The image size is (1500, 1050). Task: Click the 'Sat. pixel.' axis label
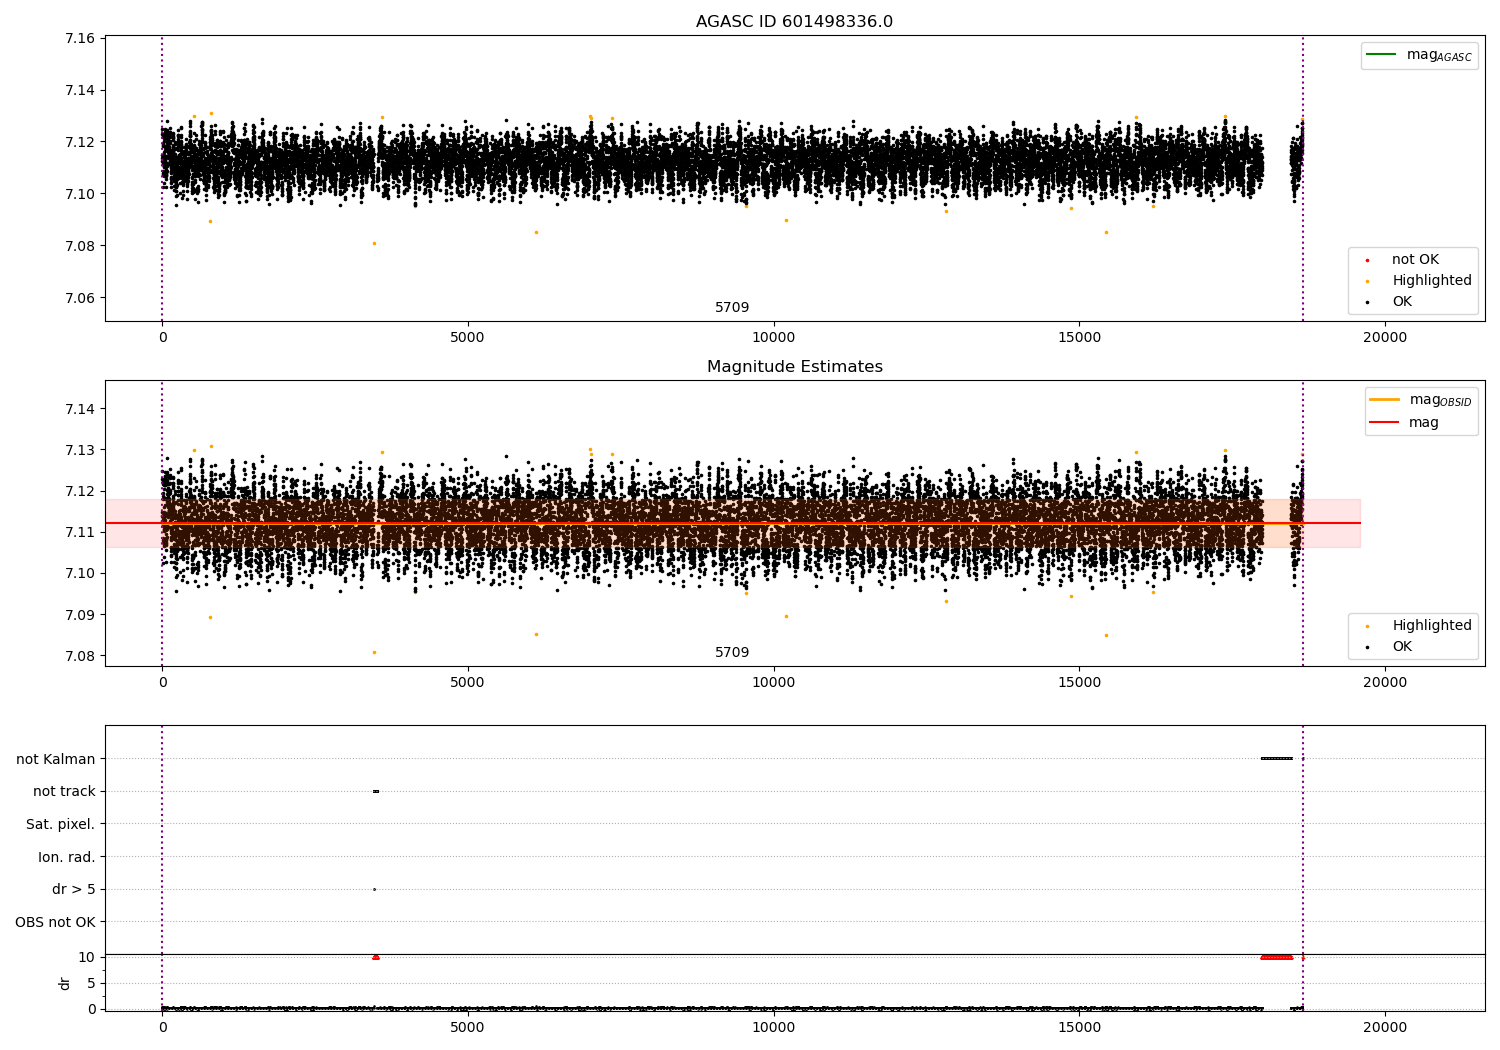pos(61,824)
